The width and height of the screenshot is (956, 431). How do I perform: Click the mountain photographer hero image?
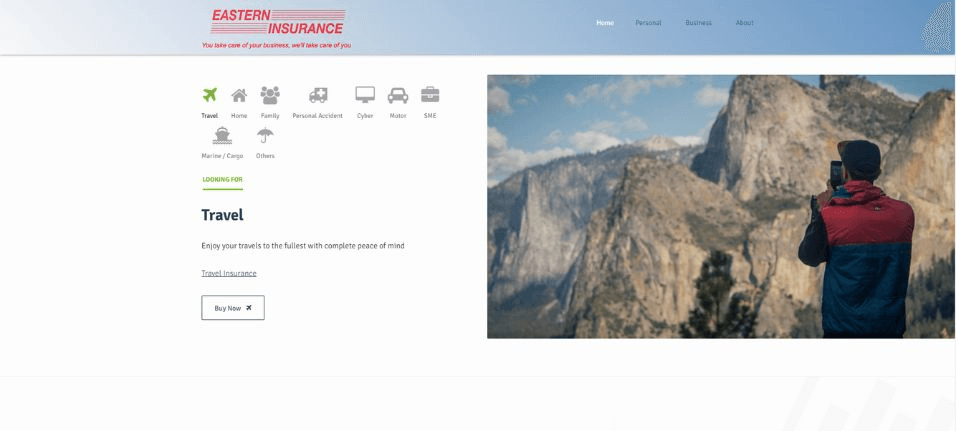[x=721, y=207]
